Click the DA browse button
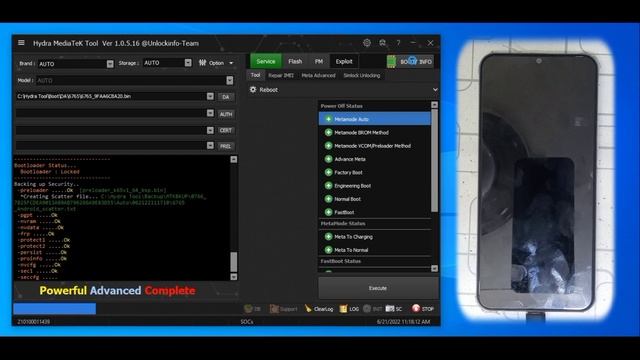The image size is (640, 360). pyautogui.click(x=226, y=97)
